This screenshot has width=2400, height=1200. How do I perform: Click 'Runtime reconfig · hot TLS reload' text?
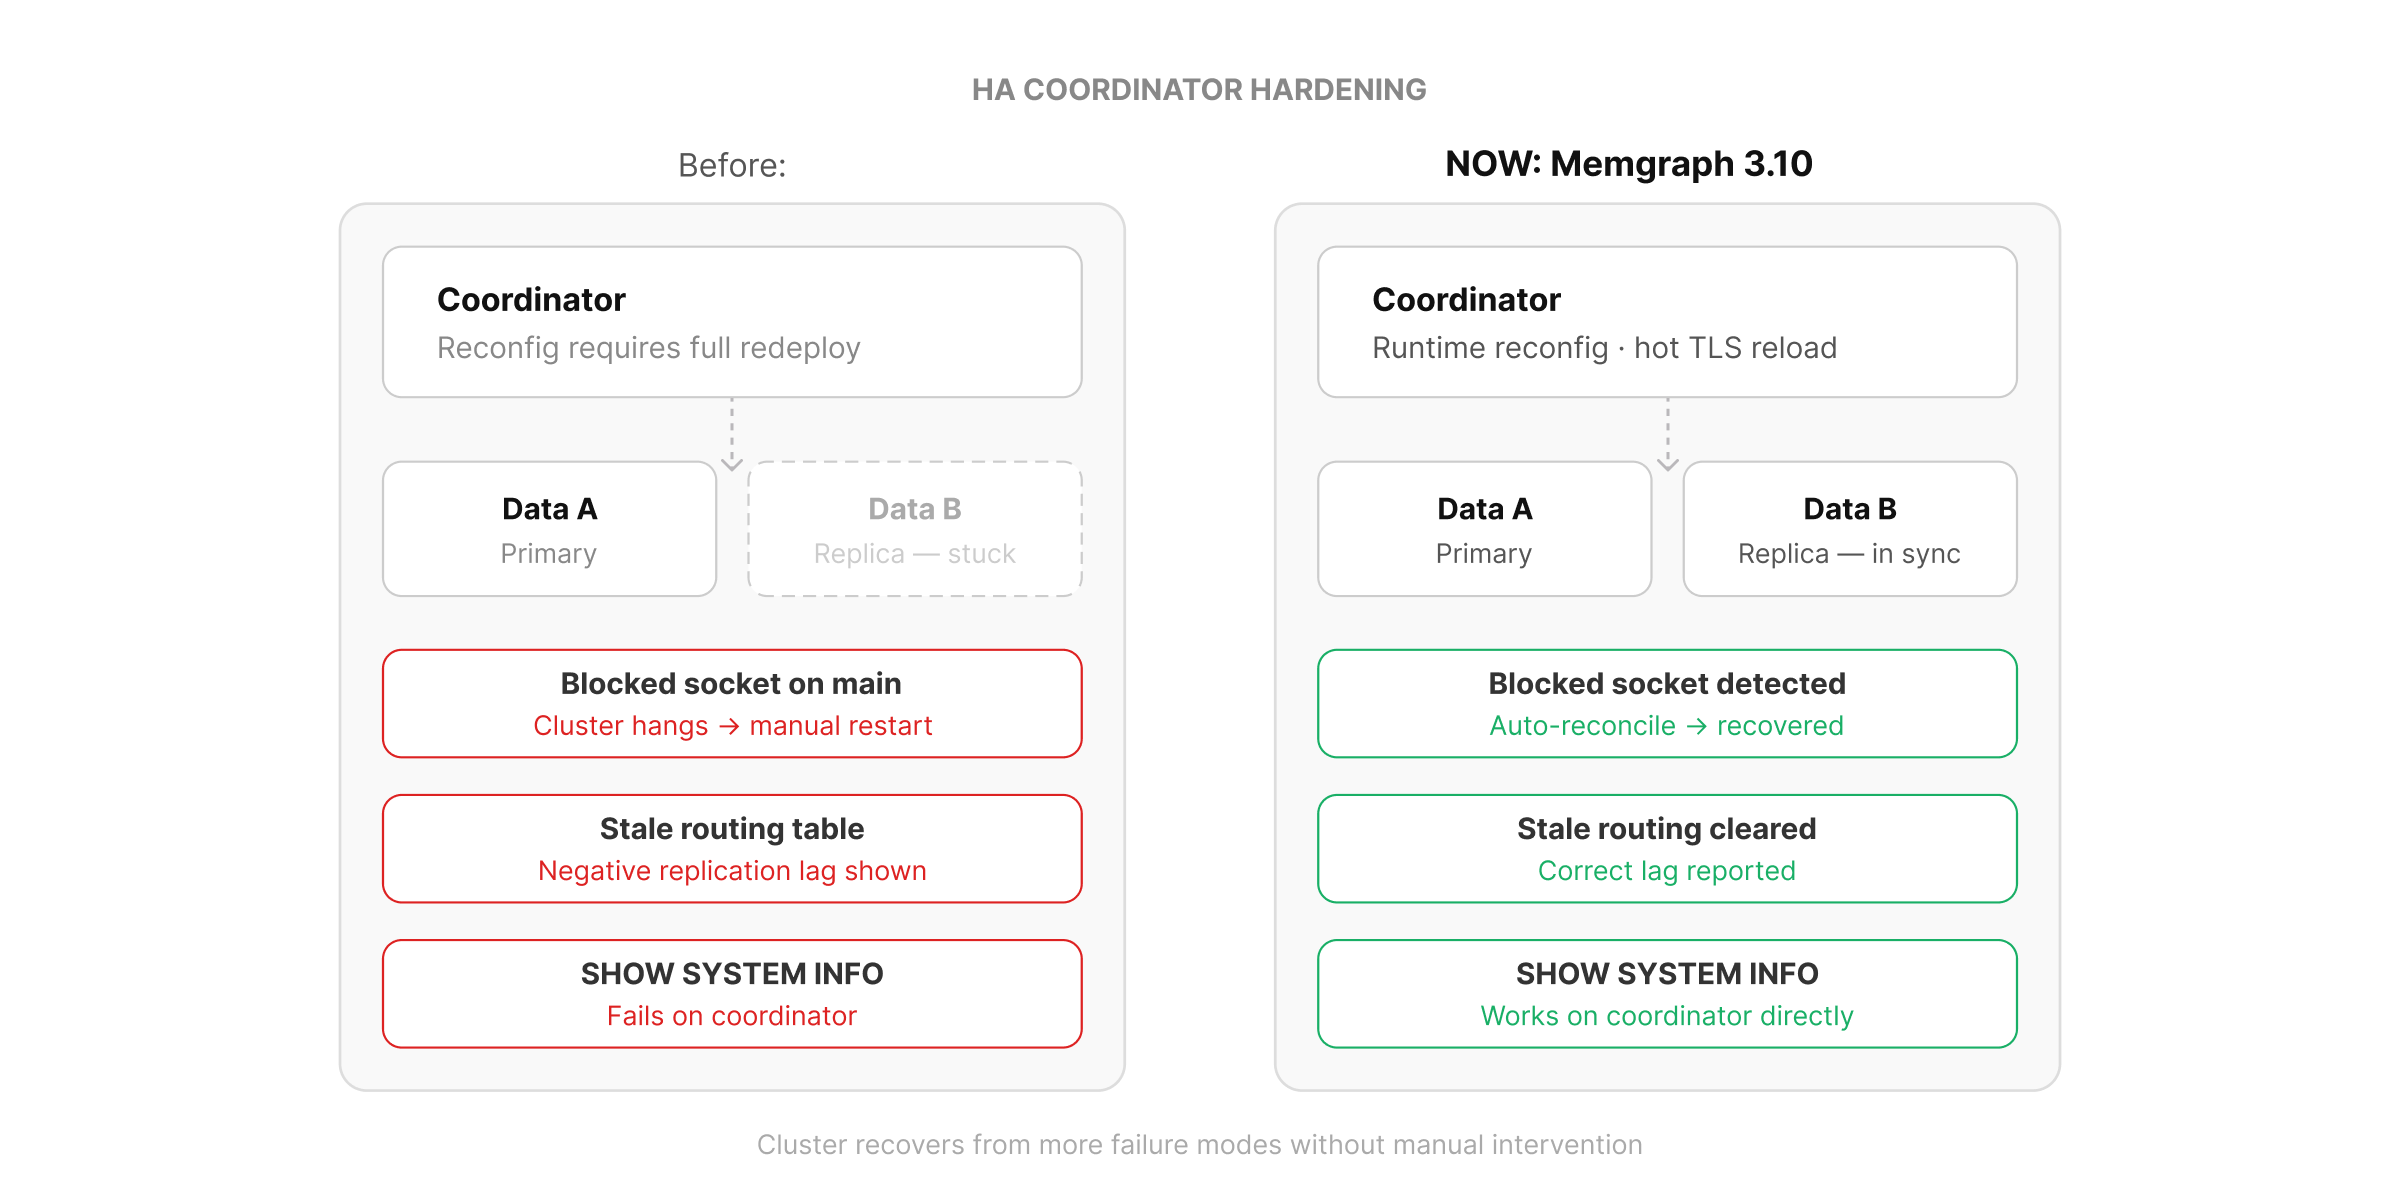pyautogui.click(x=1604, y=348)
